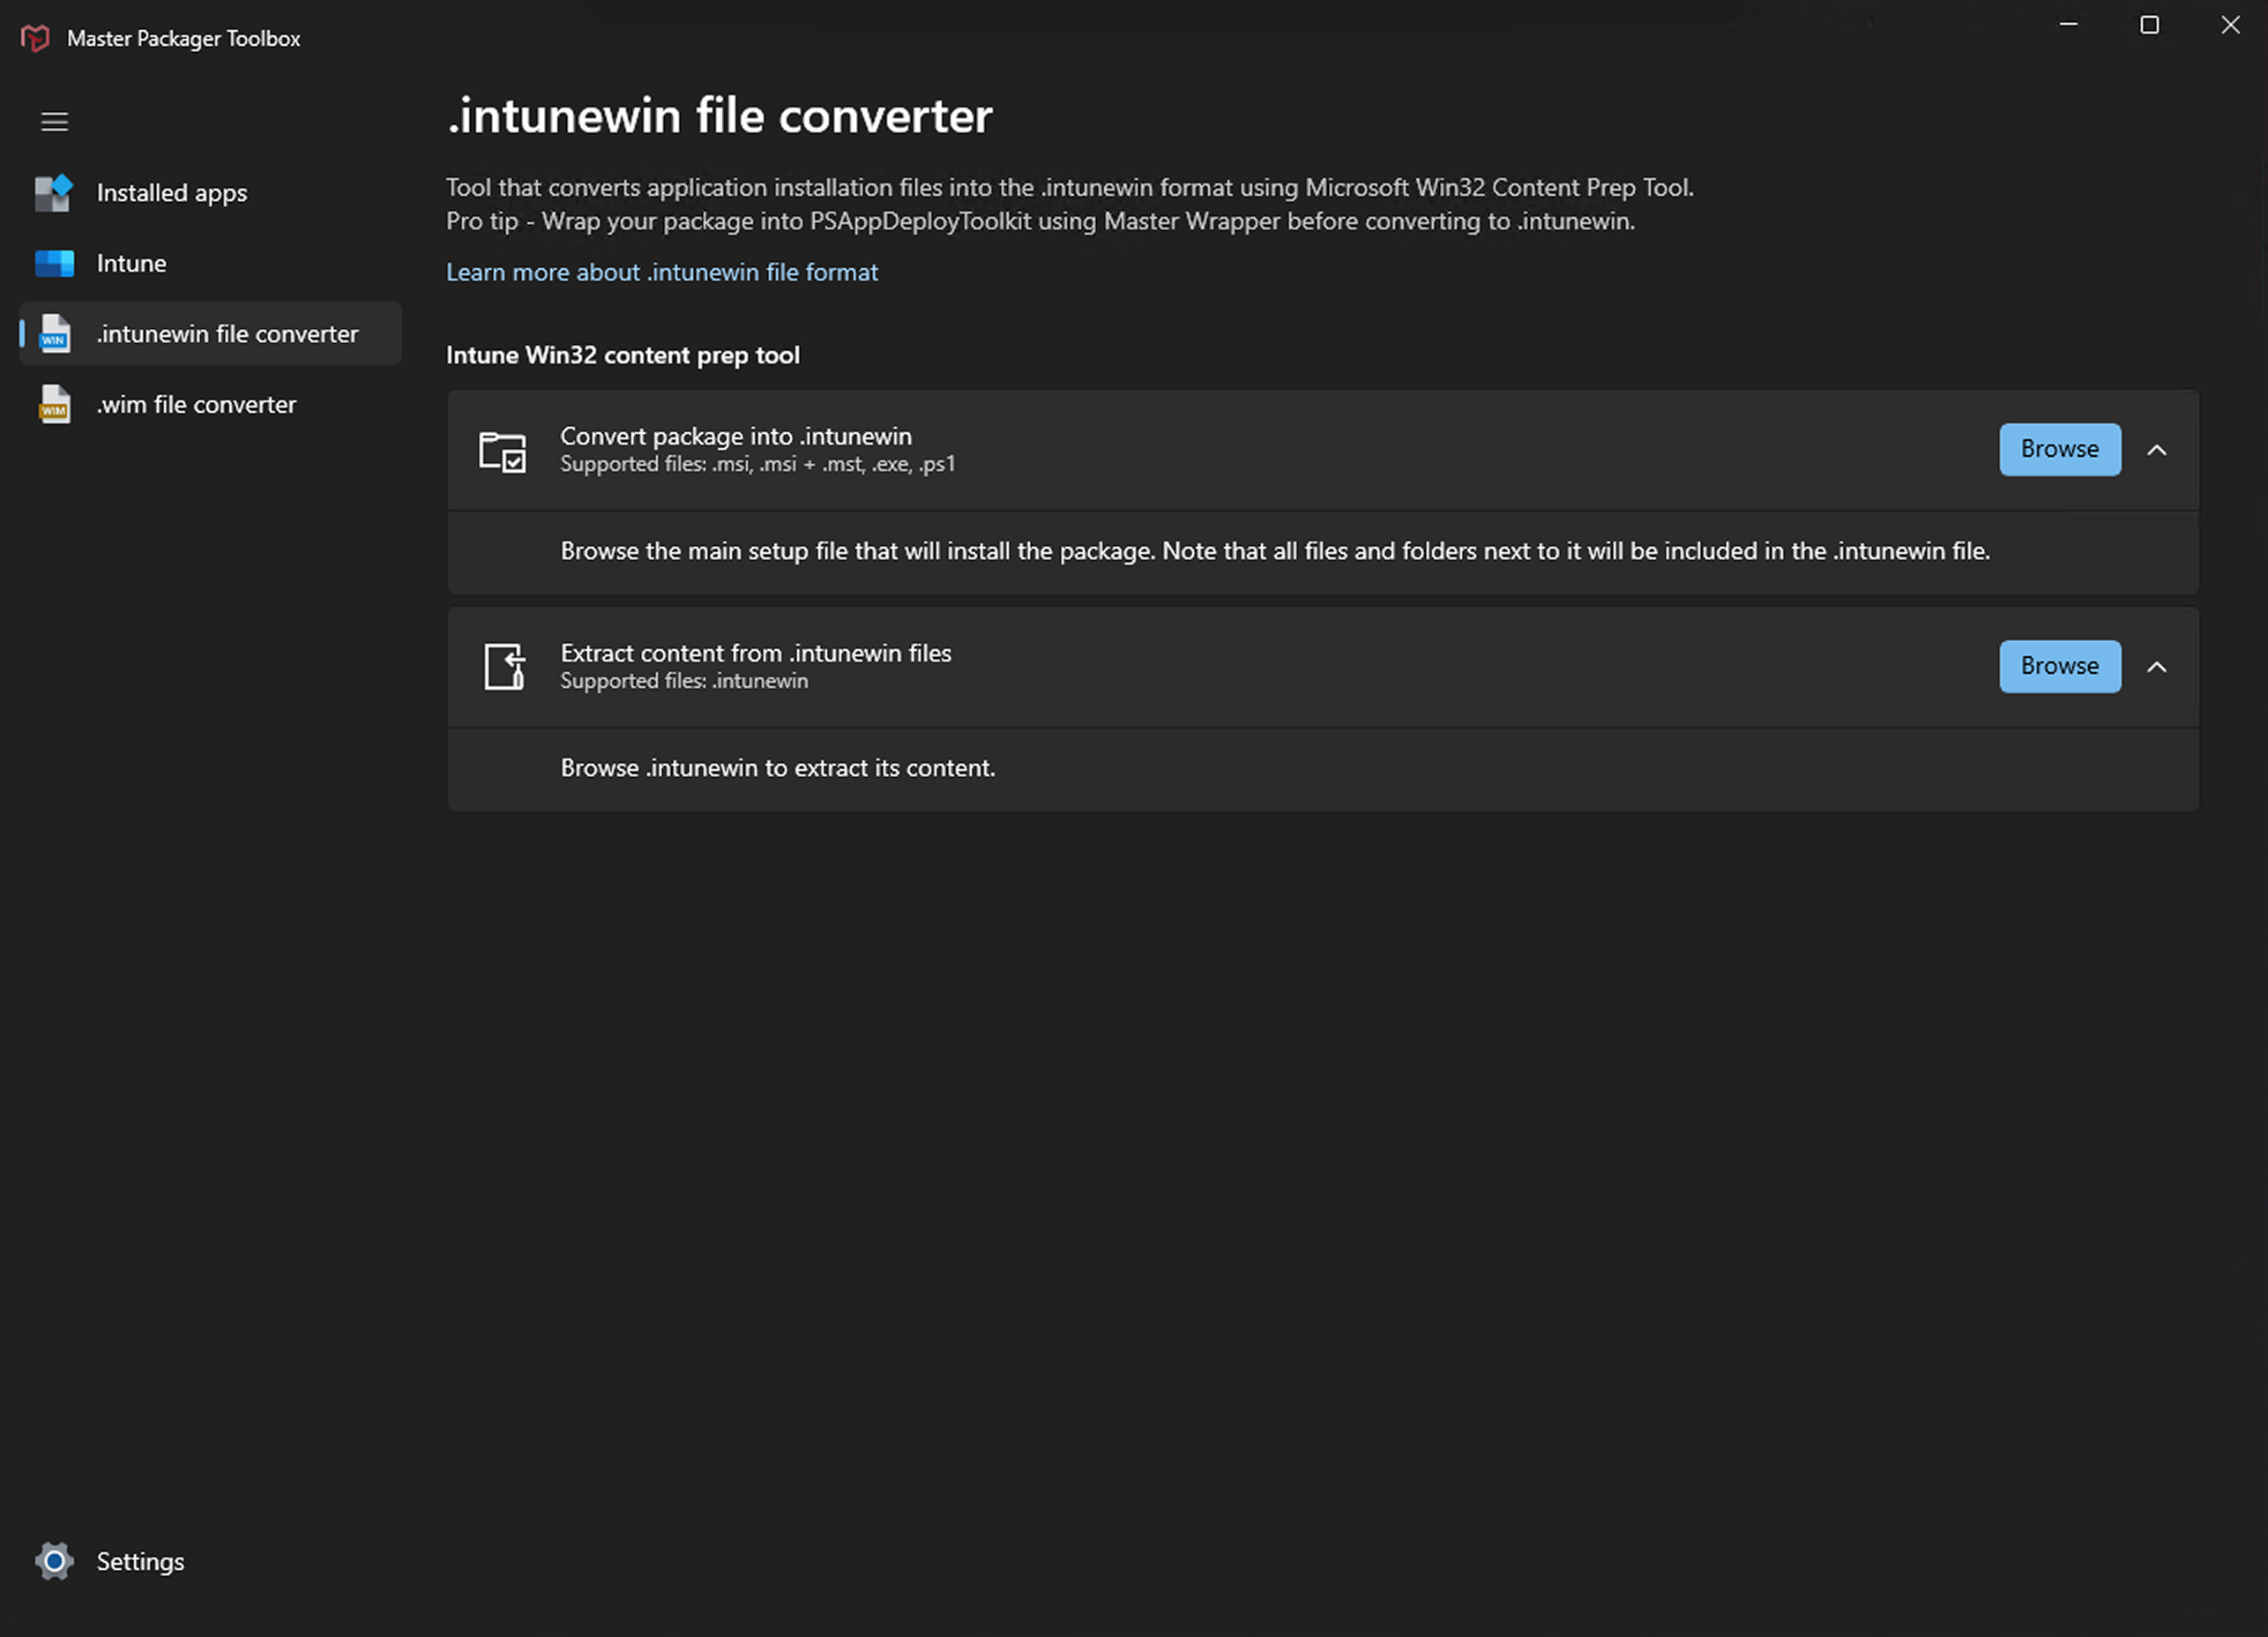This screenshot has width=2268, height=1637.
Task: Browse for .intunewin file to extract
Action: point(2059,667)
